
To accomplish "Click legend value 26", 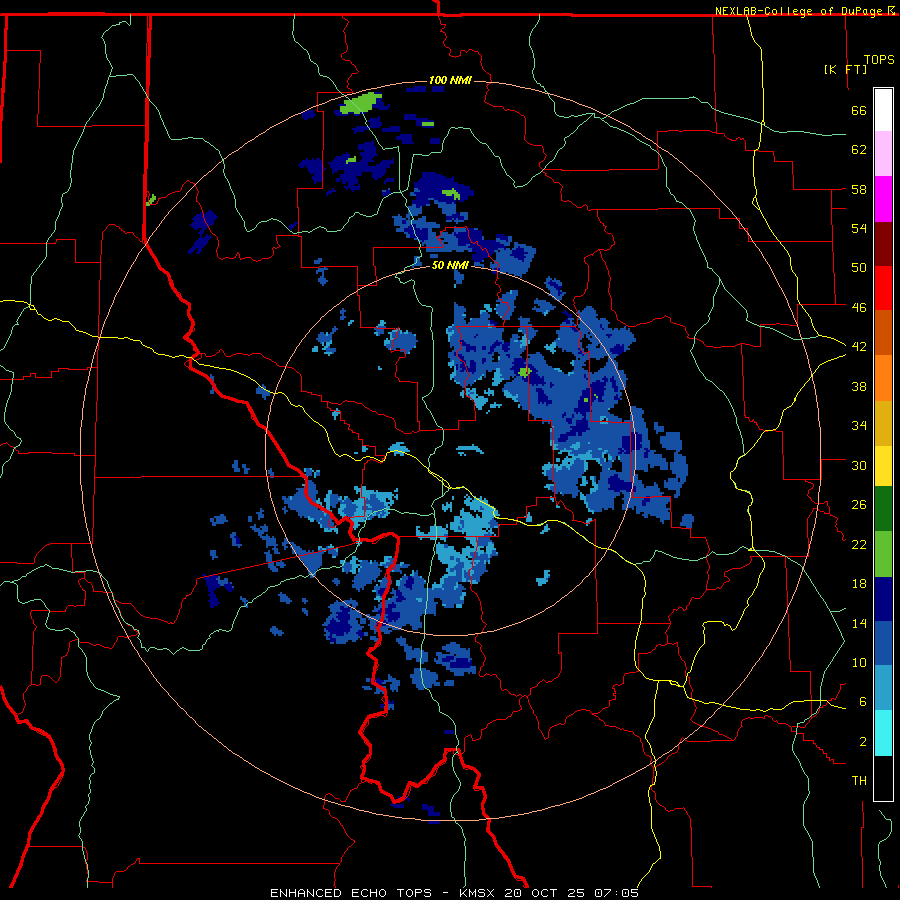I will tap(859, 505).
